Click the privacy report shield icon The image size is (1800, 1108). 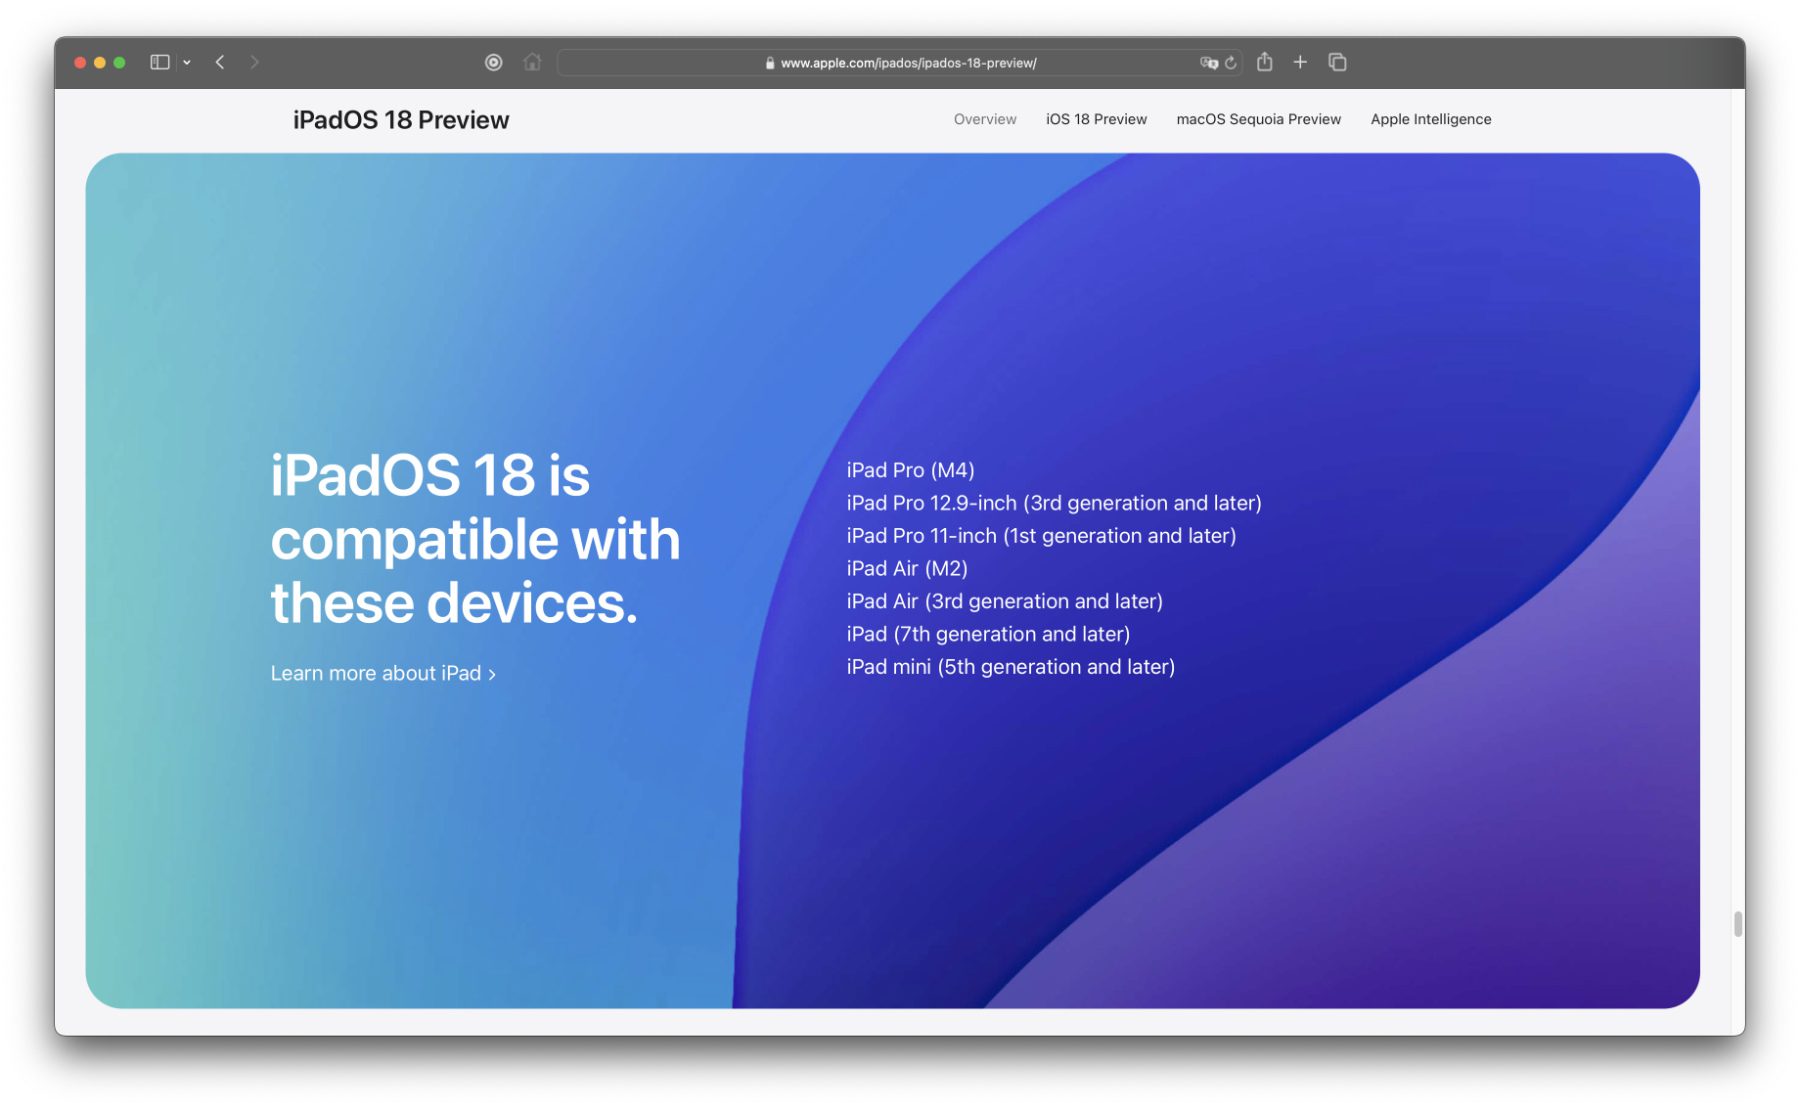point(493,62)
